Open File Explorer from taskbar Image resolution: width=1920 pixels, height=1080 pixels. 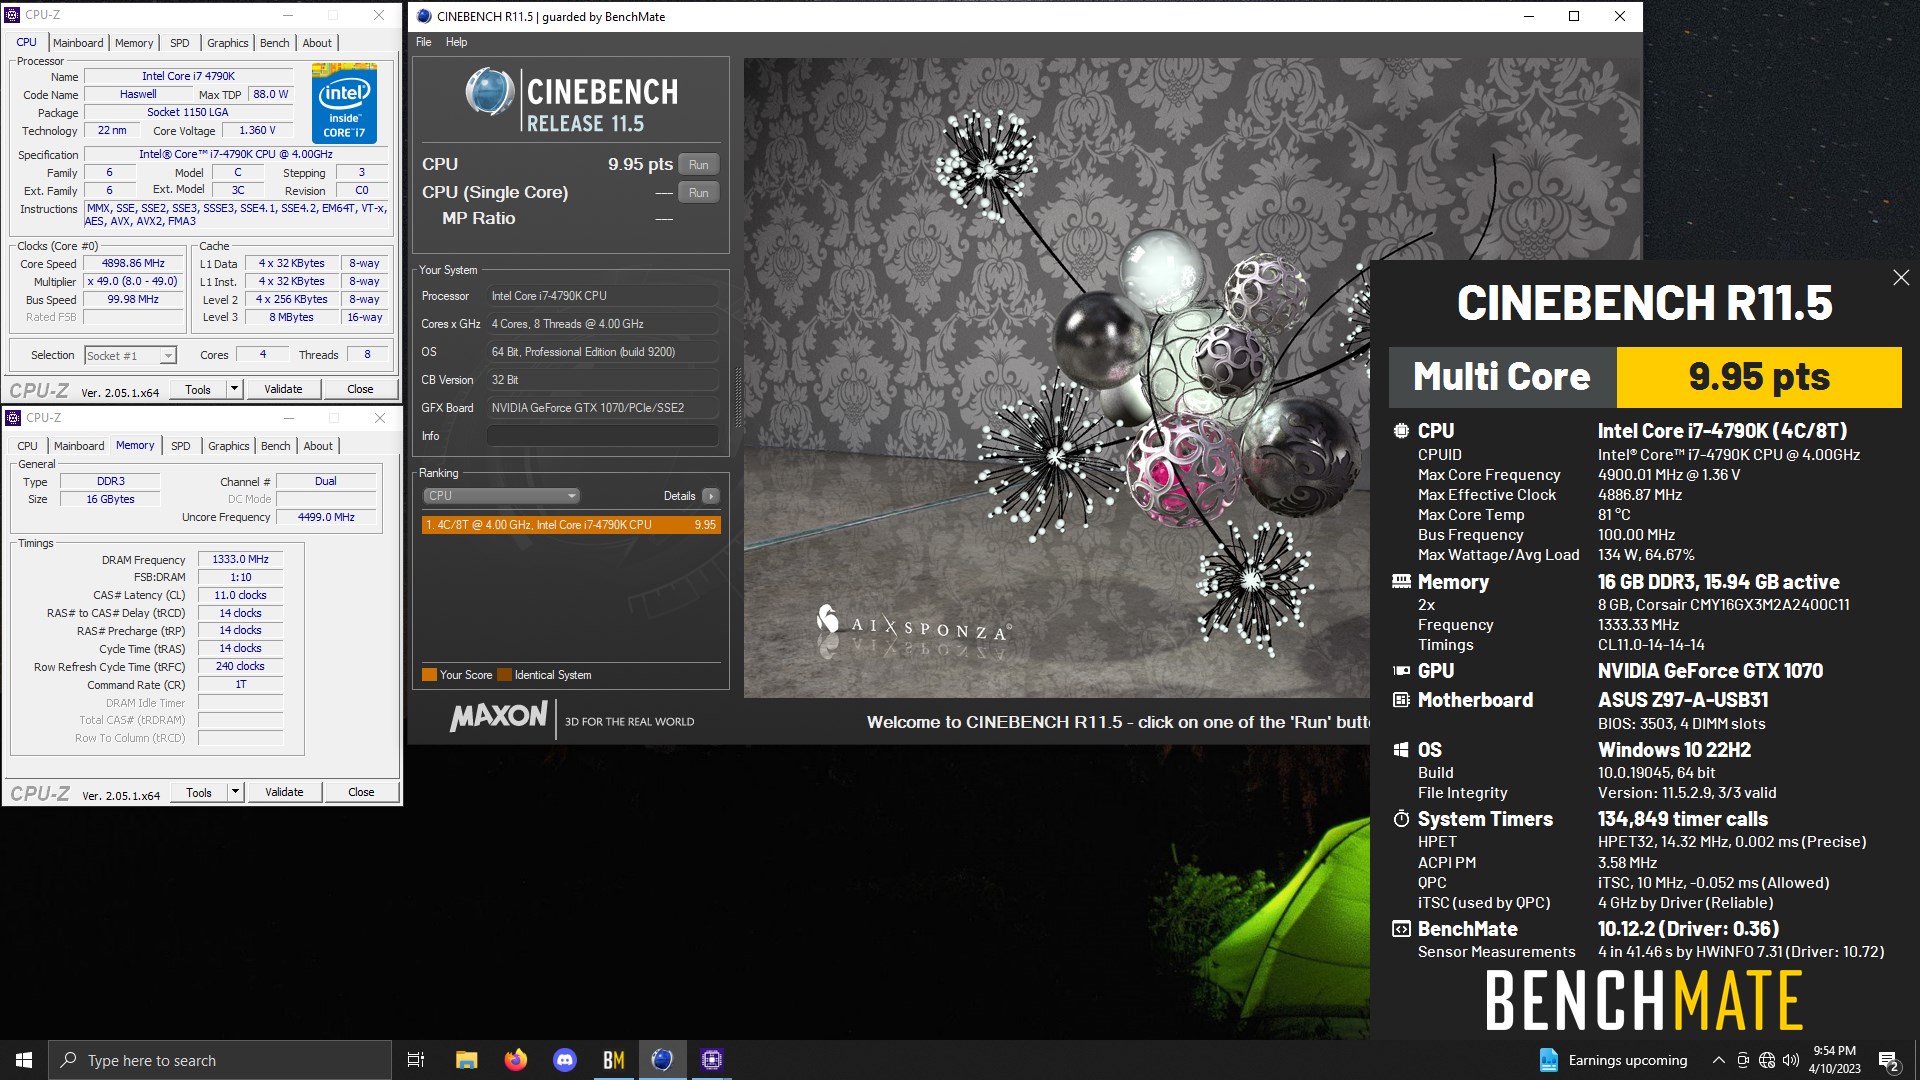[x=466, y=1060]
